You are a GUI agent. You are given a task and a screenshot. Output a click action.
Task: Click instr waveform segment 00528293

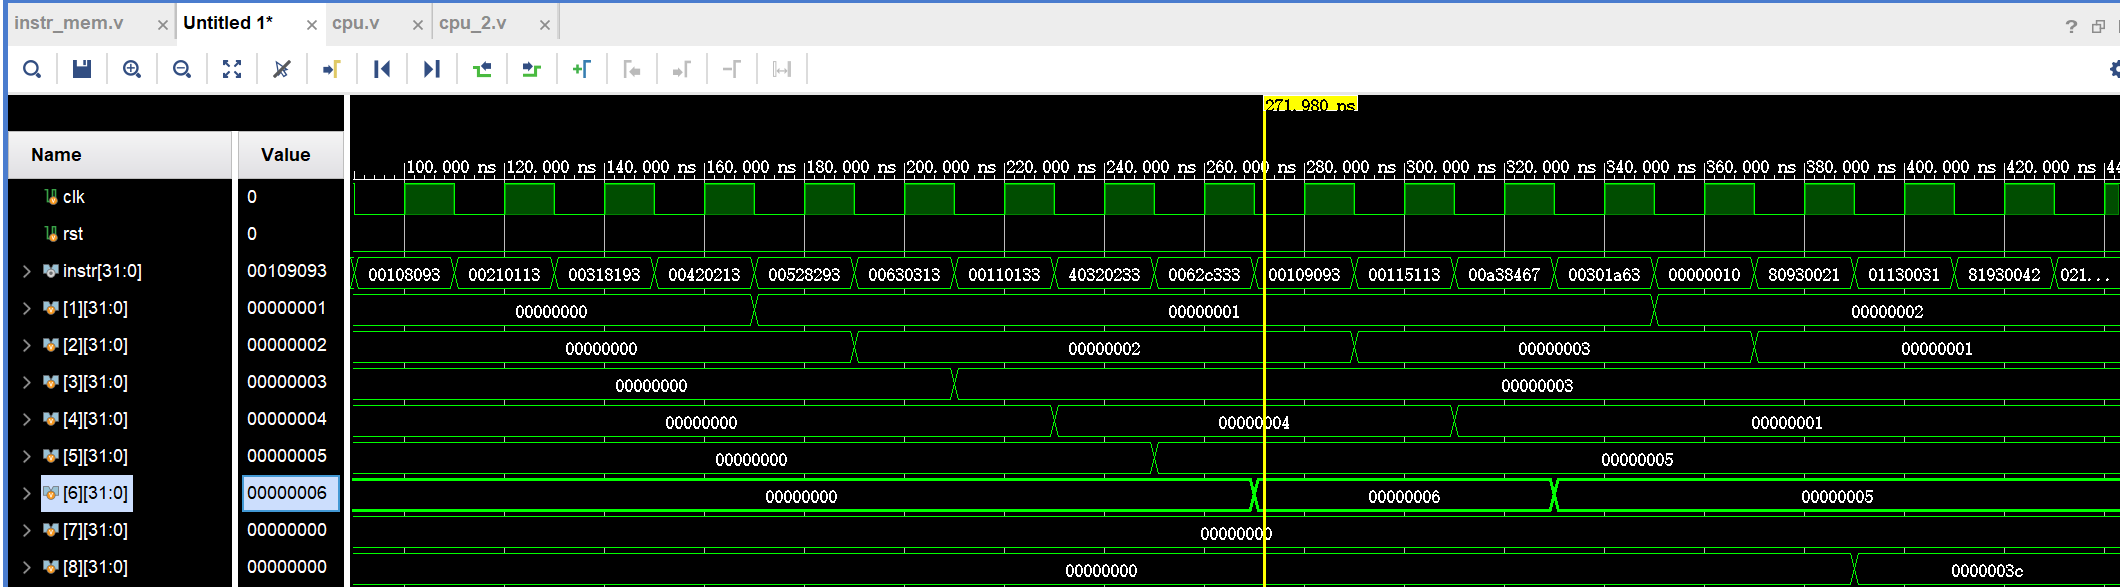(x=804, y=274)
